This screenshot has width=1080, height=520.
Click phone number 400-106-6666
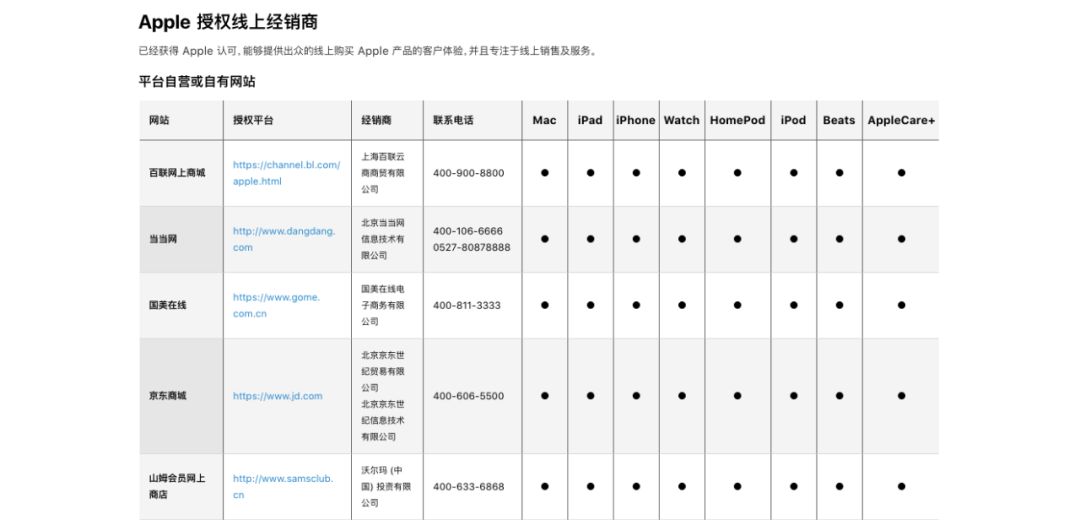(x=468, y=231)
